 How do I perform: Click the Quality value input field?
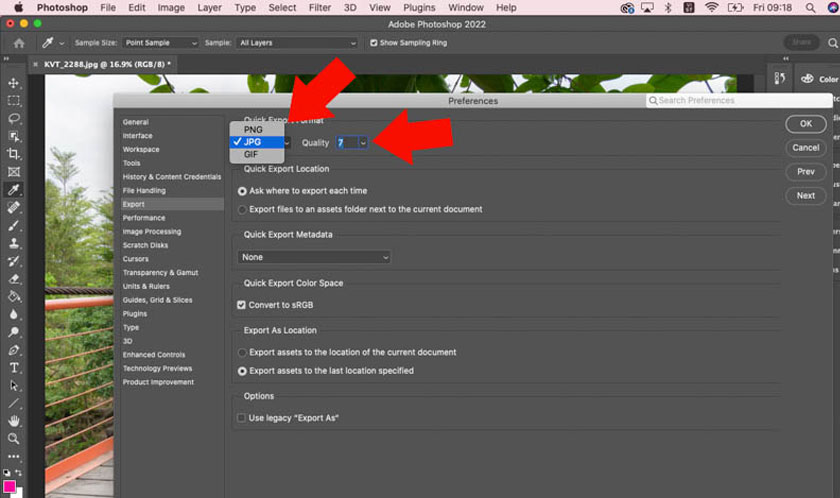[x=347, y=142]
